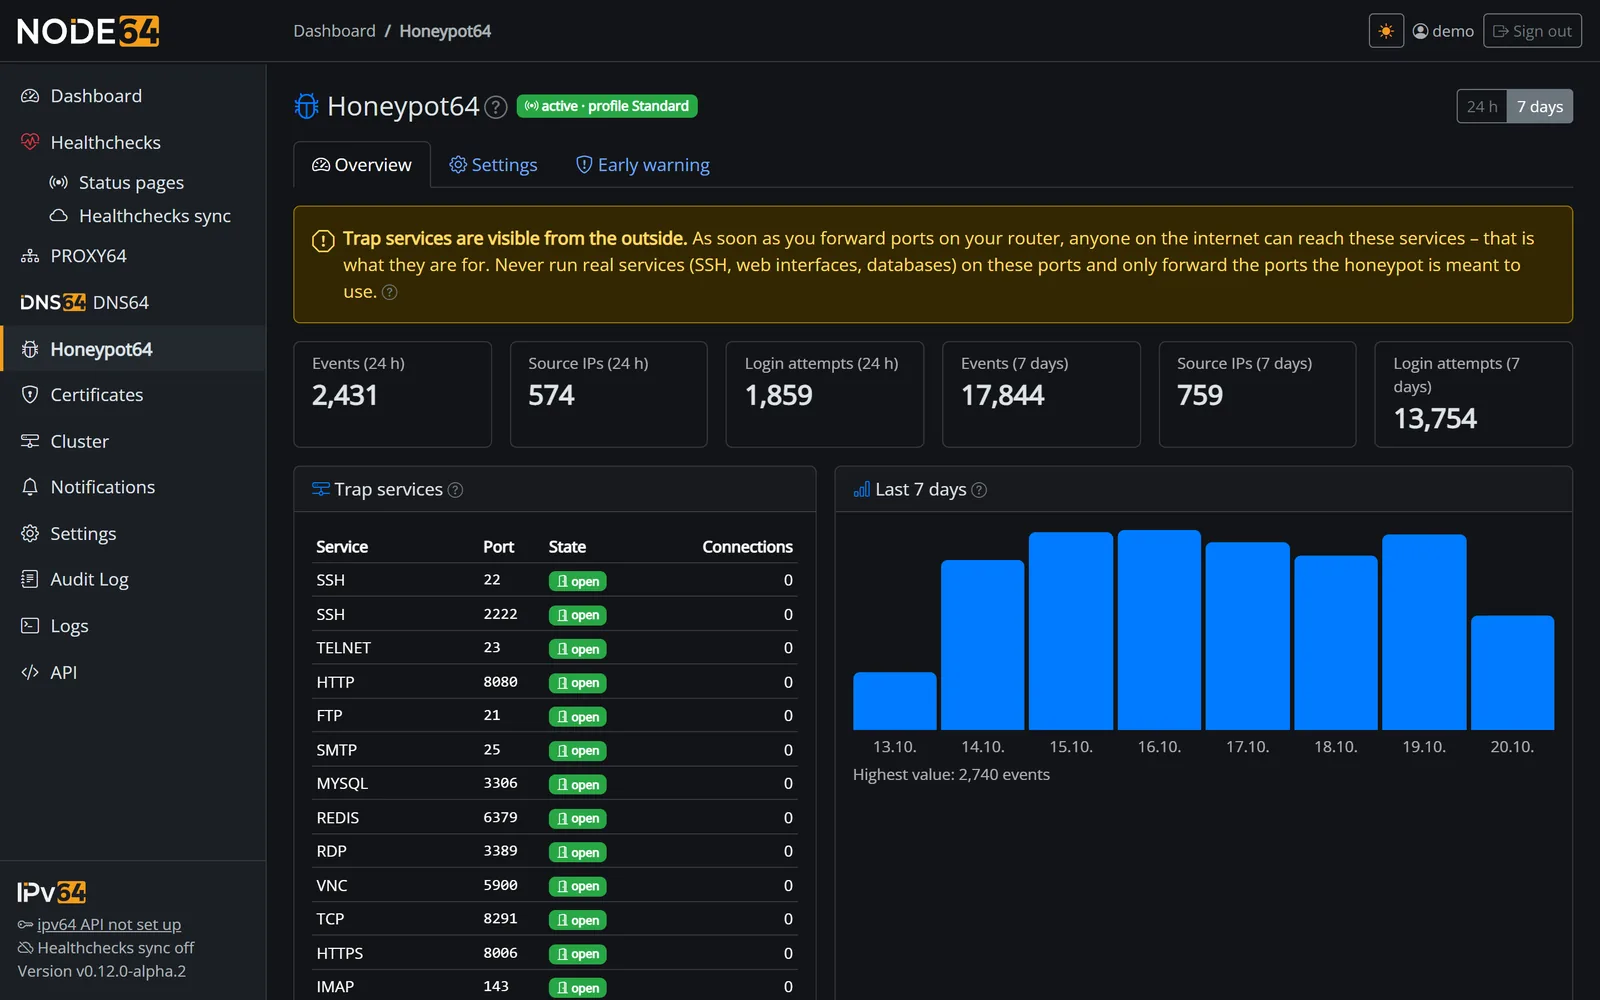Open the ipv64 API not set up link
The image size is (1600, 1000).
coord(109,924)
